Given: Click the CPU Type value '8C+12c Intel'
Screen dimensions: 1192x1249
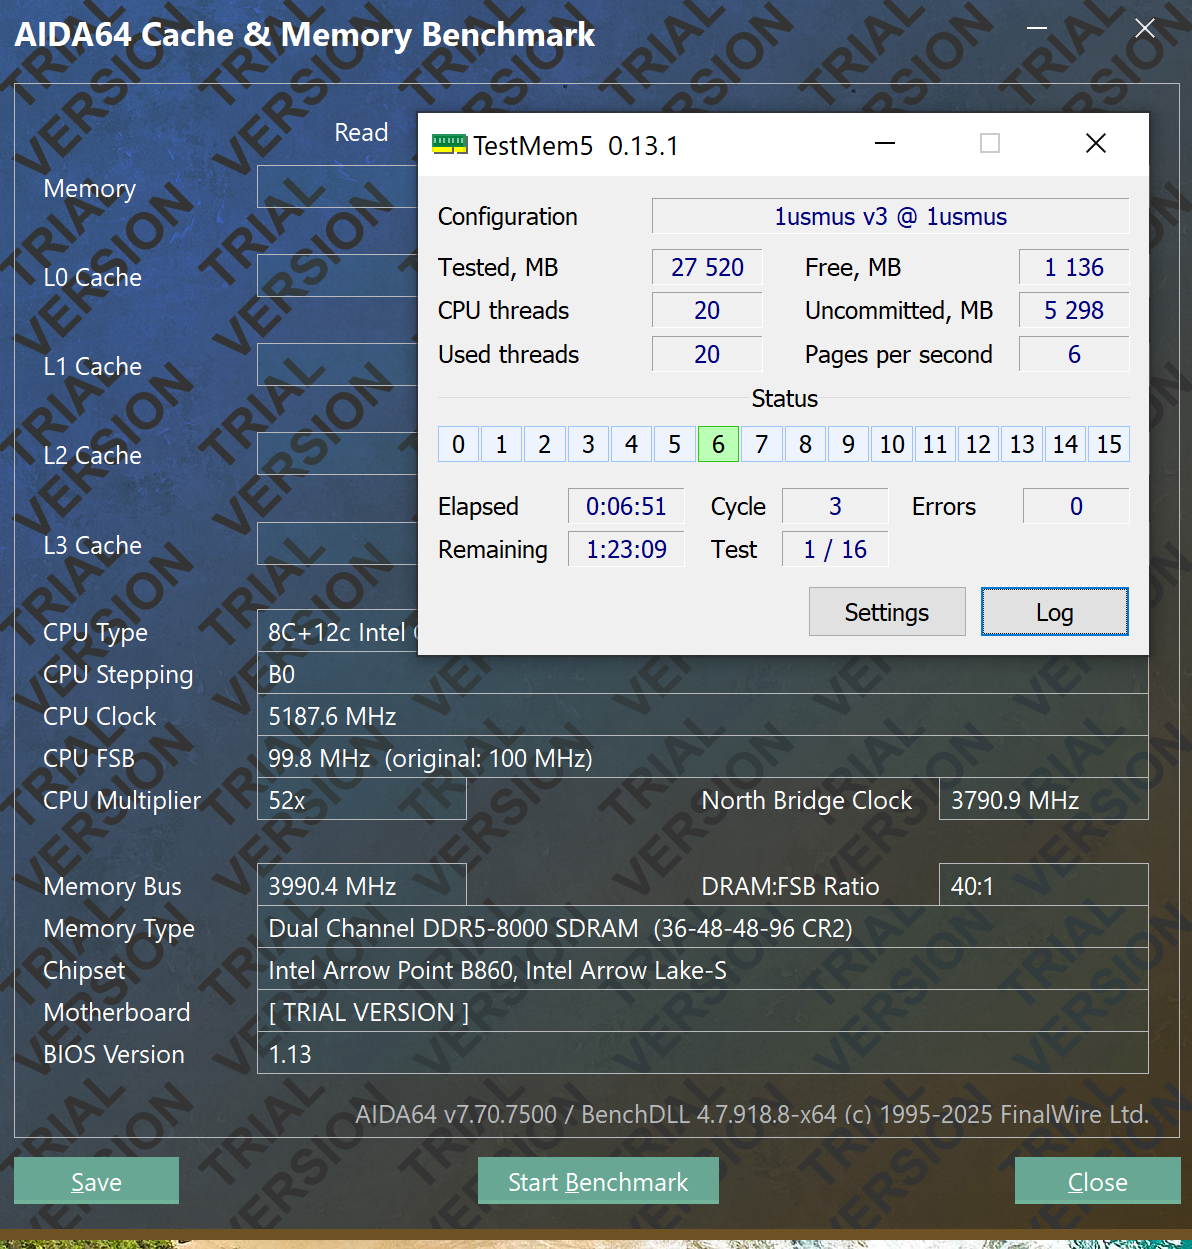Looking at the screenshot, I should click(x=337, y=632).
